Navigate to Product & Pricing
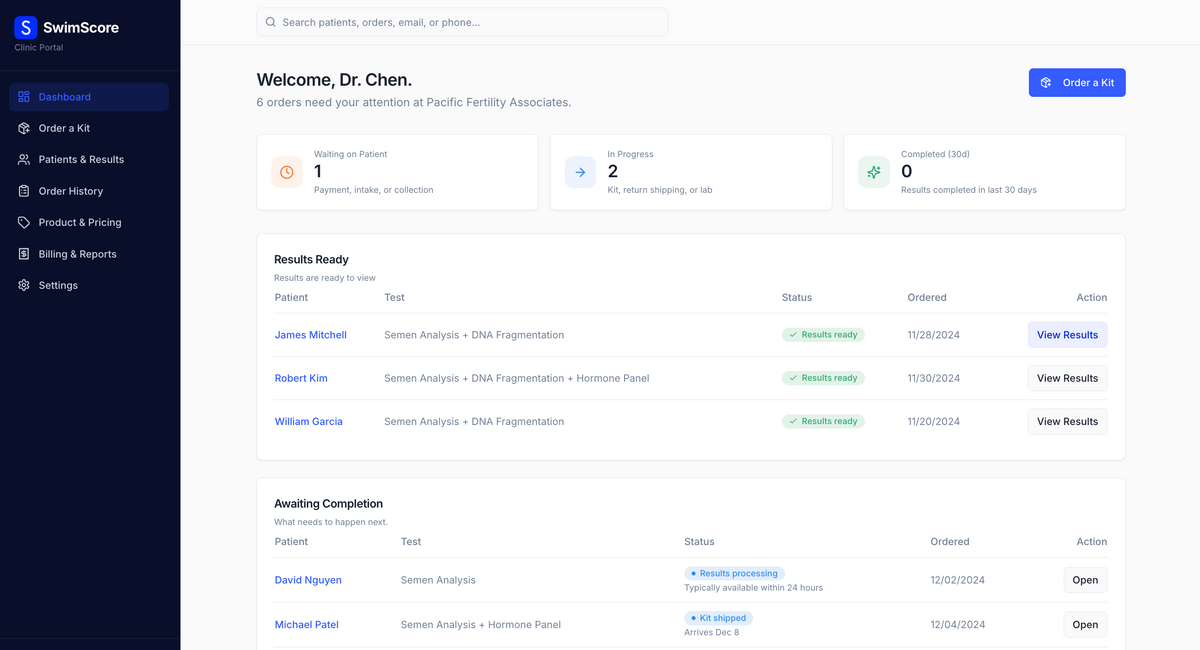1200x650 pixels. (89, 222)
